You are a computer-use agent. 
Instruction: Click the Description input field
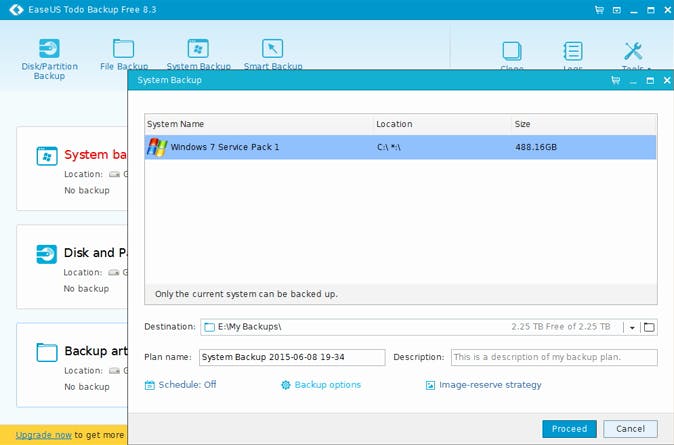pos(554,357)
